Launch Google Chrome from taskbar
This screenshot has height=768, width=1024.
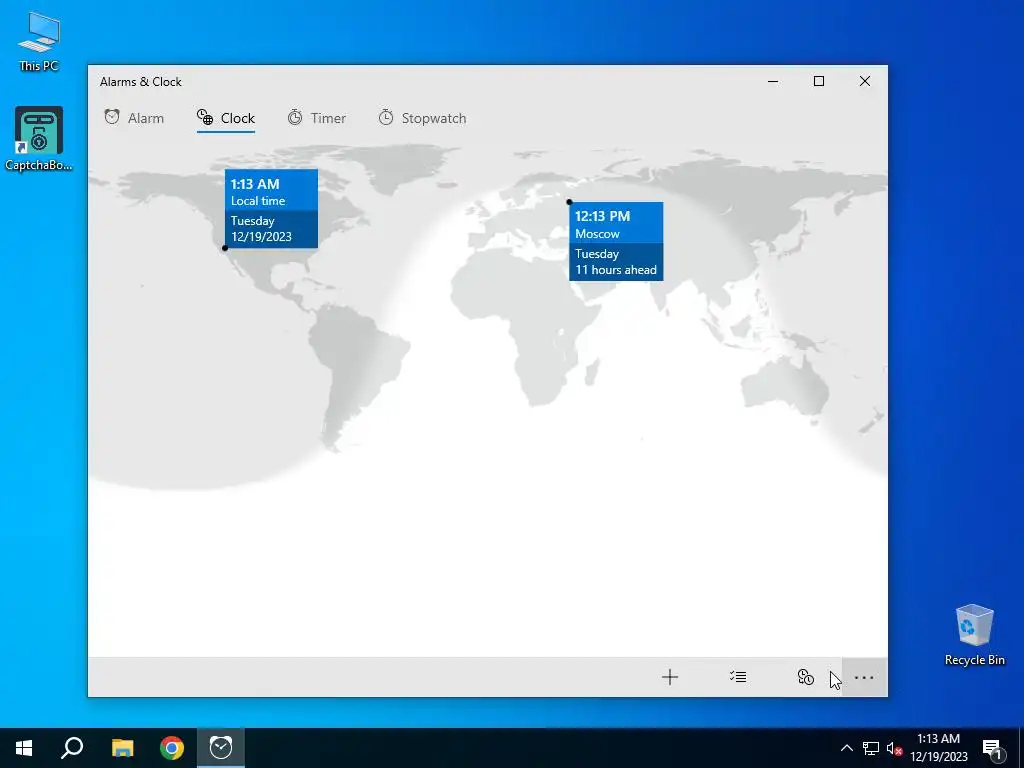(x=172, y=748)
